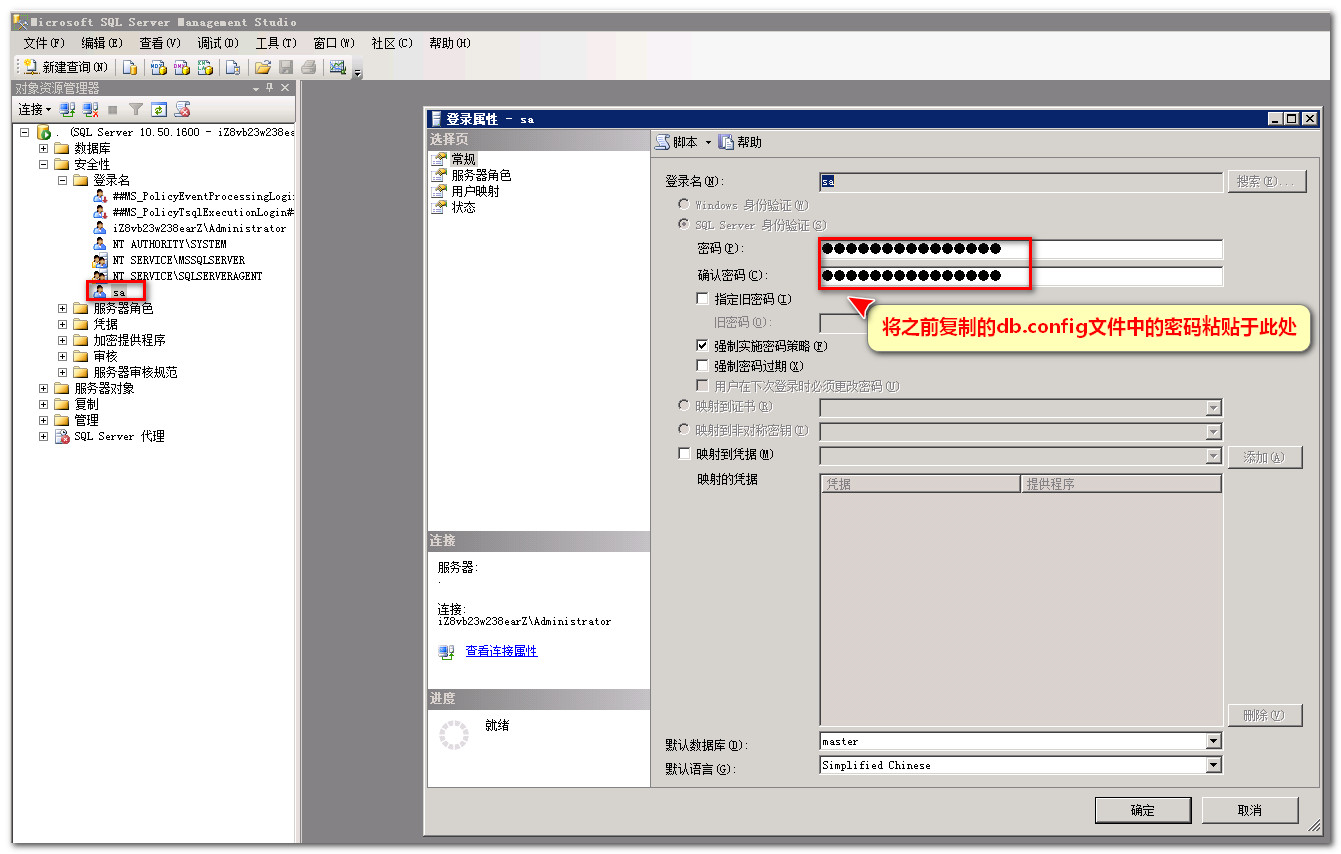Open the 查看(V) menu
This screenshot has height=854, width=1341.
pyautogui.click(x=159, y=43)
